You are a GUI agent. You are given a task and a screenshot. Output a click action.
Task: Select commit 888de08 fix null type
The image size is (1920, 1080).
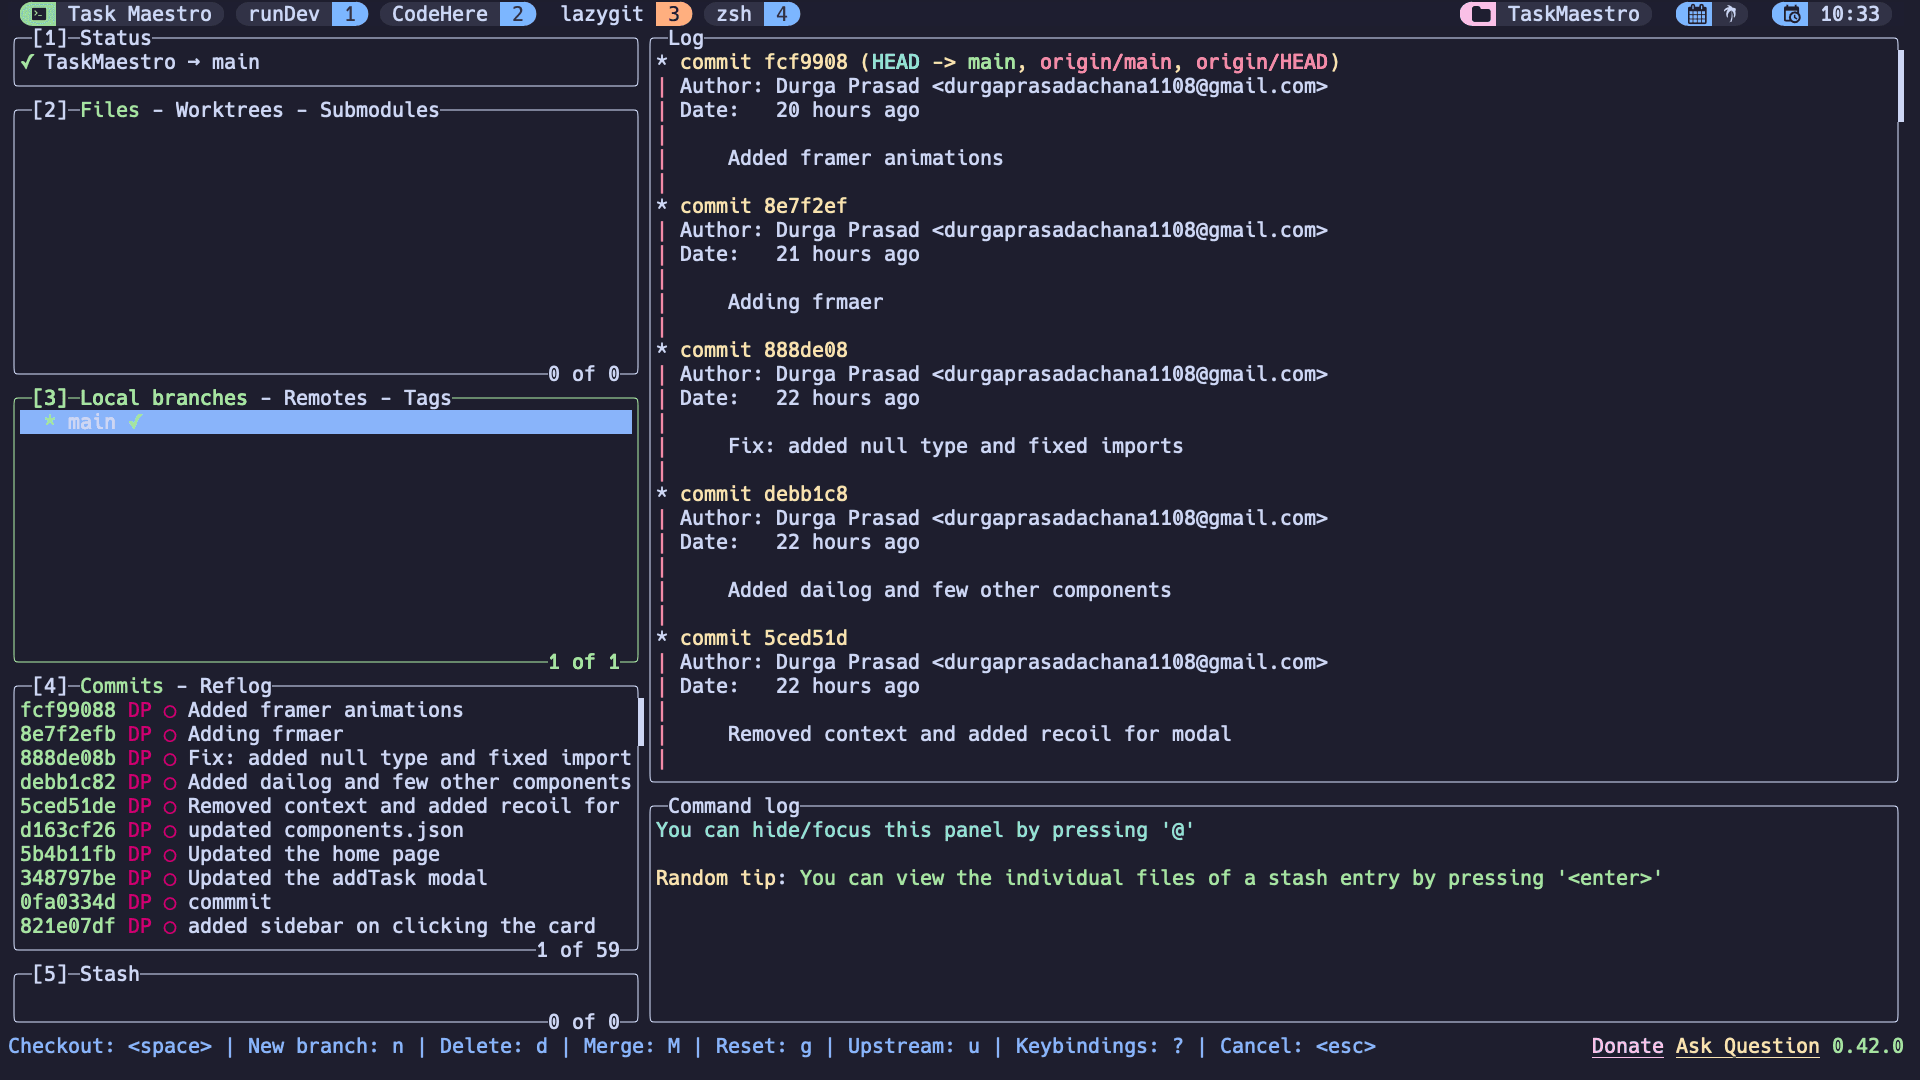pos(324,757)
